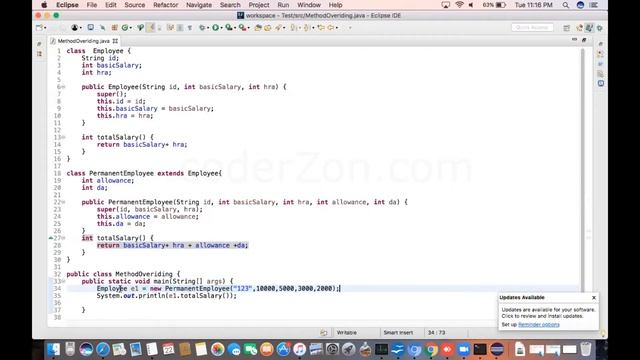Click the Writable status bar entry

(x=347, y=333)
